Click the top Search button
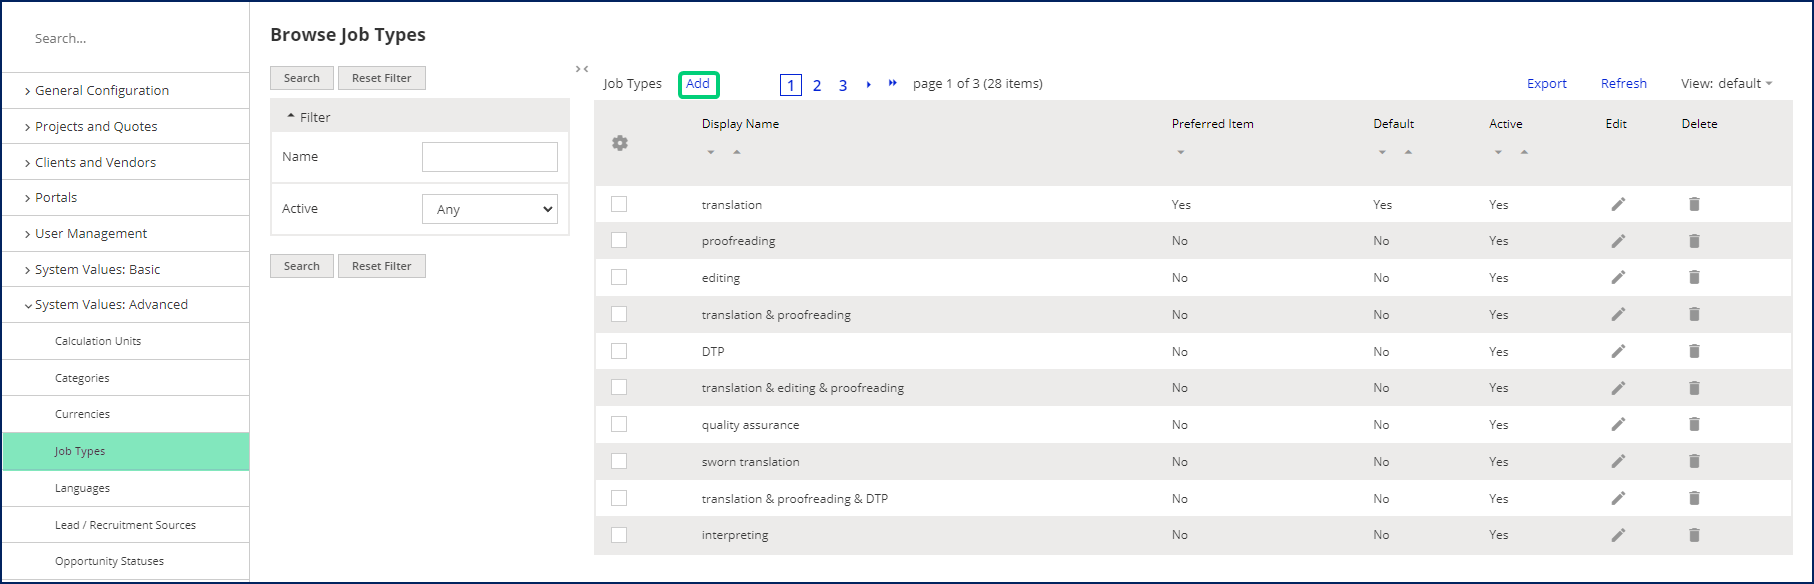Image resolution: width=1814 pixels, height=584 pixels. [x=302, y=78]
